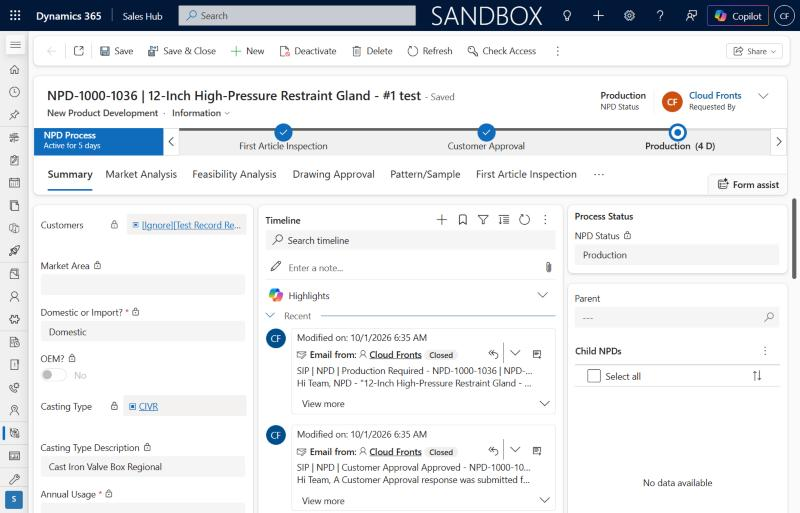Switch to First Article Inspection tab
The width and height of the screenshot is (800, 513).
tap(526, 174)
